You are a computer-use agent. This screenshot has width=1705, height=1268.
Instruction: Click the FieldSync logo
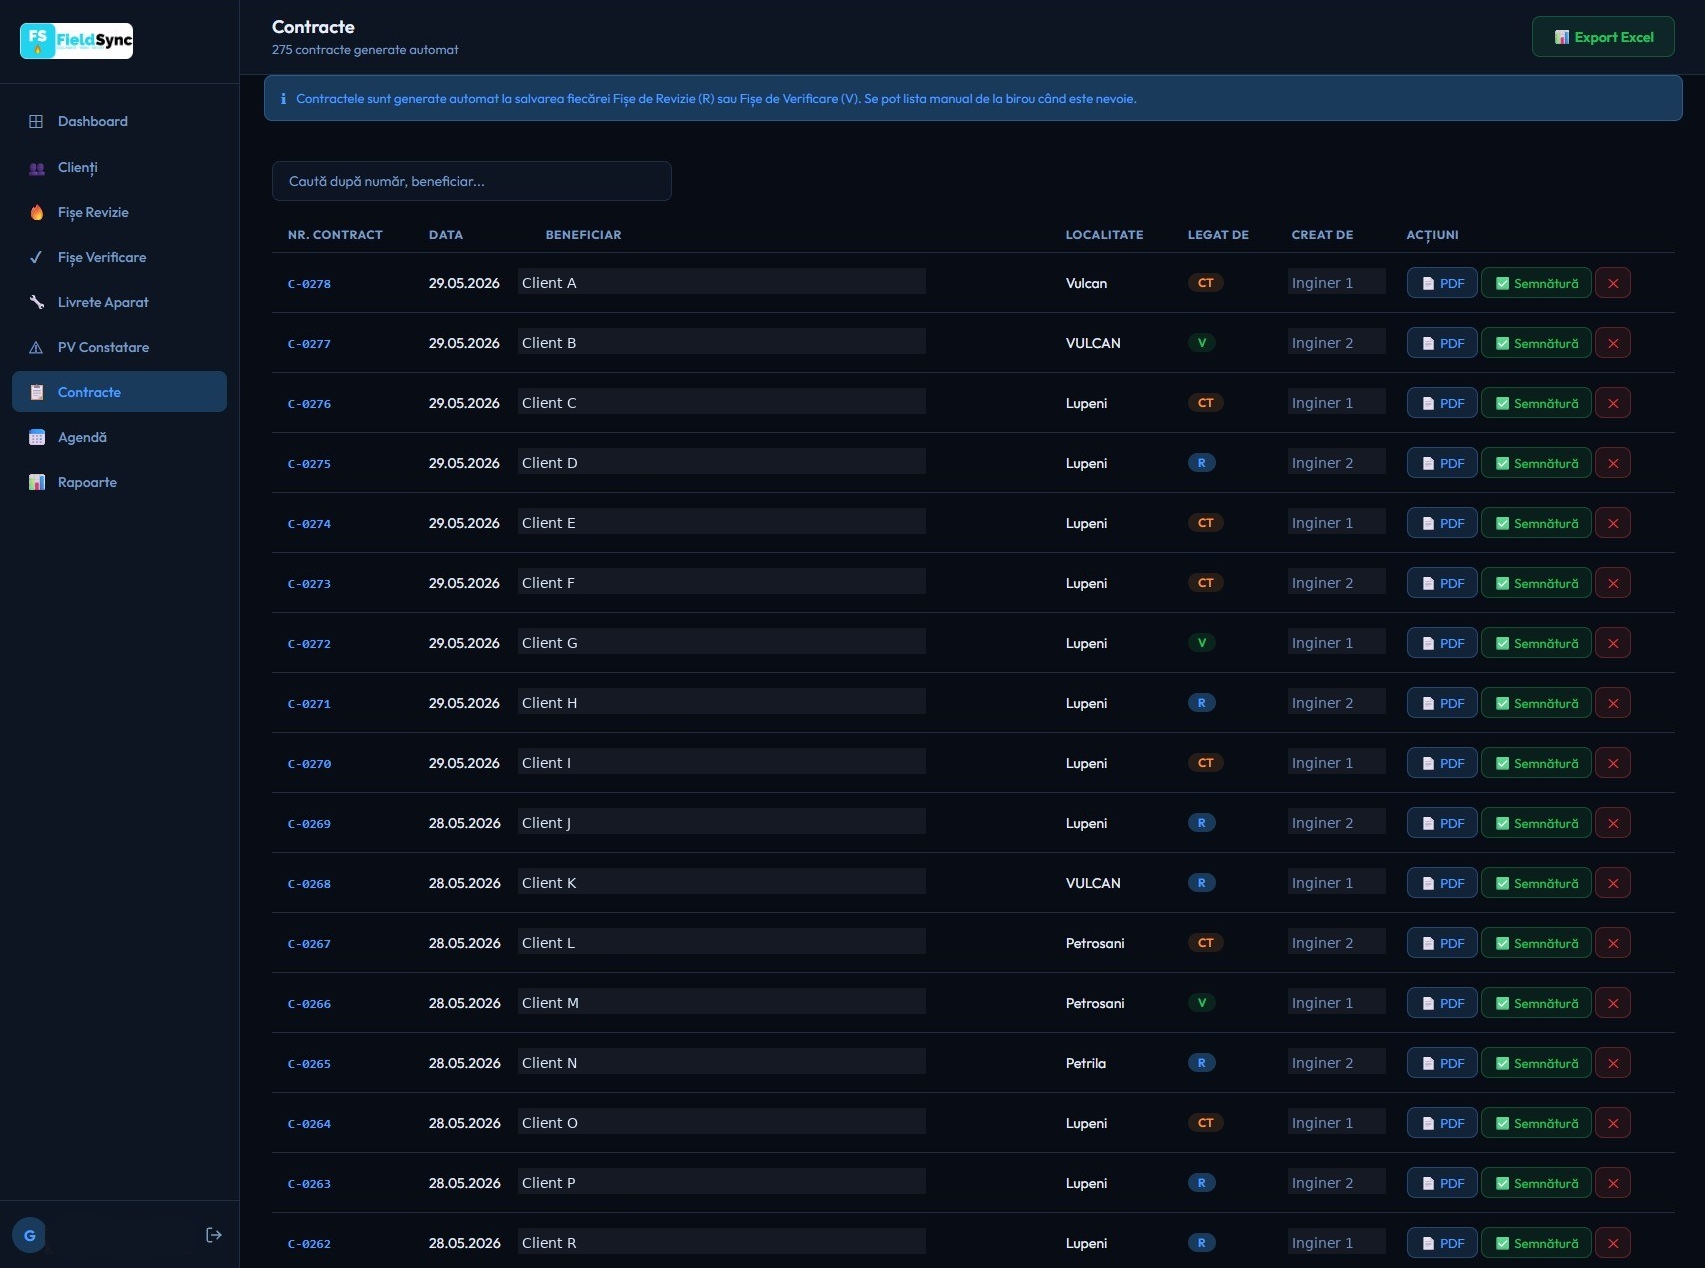coord(76,40)
